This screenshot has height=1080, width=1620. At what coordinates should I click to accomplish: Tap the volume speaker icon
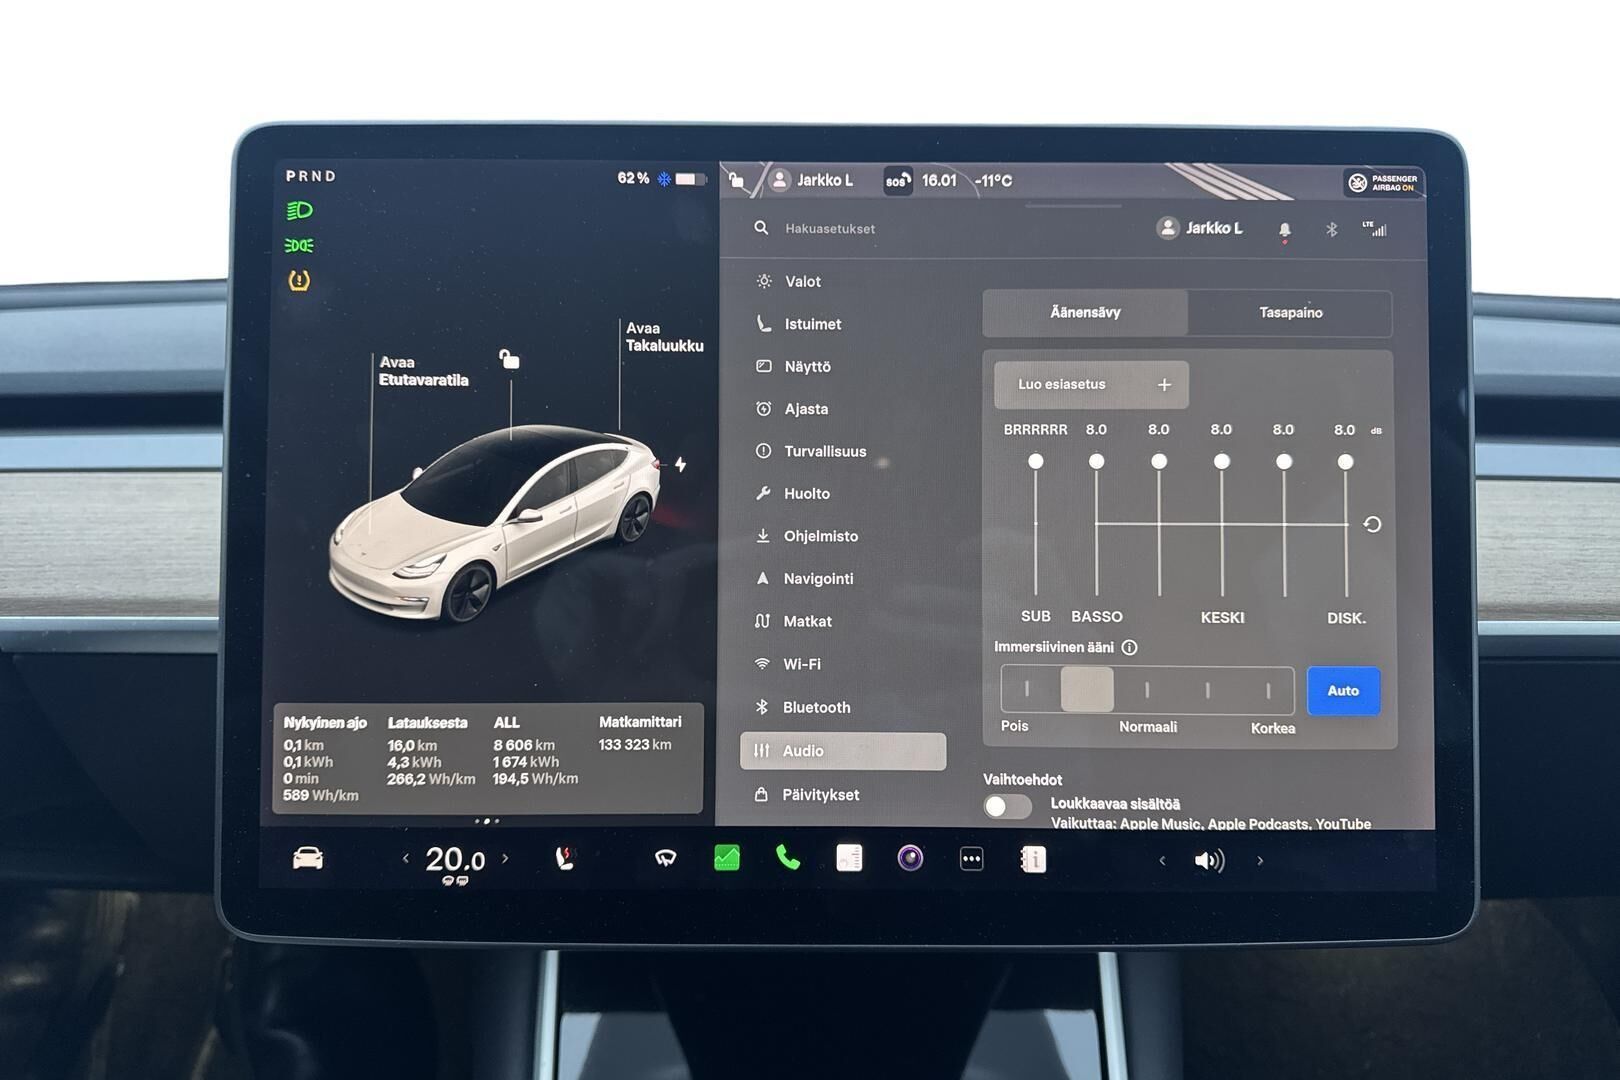point(1209,860)
